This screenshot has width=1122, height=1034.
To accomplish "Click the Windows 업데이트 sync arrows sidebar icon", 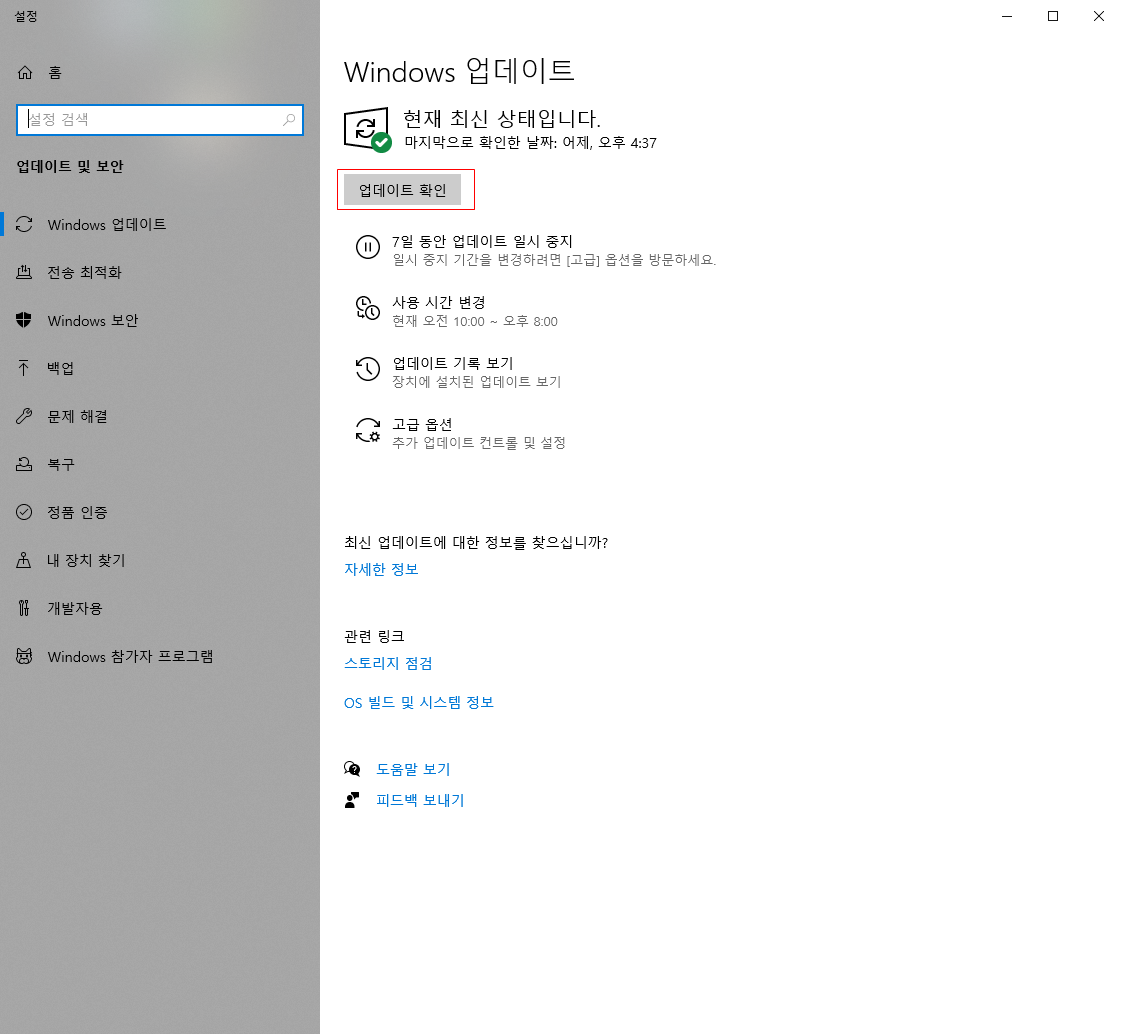I will [24, 225].
